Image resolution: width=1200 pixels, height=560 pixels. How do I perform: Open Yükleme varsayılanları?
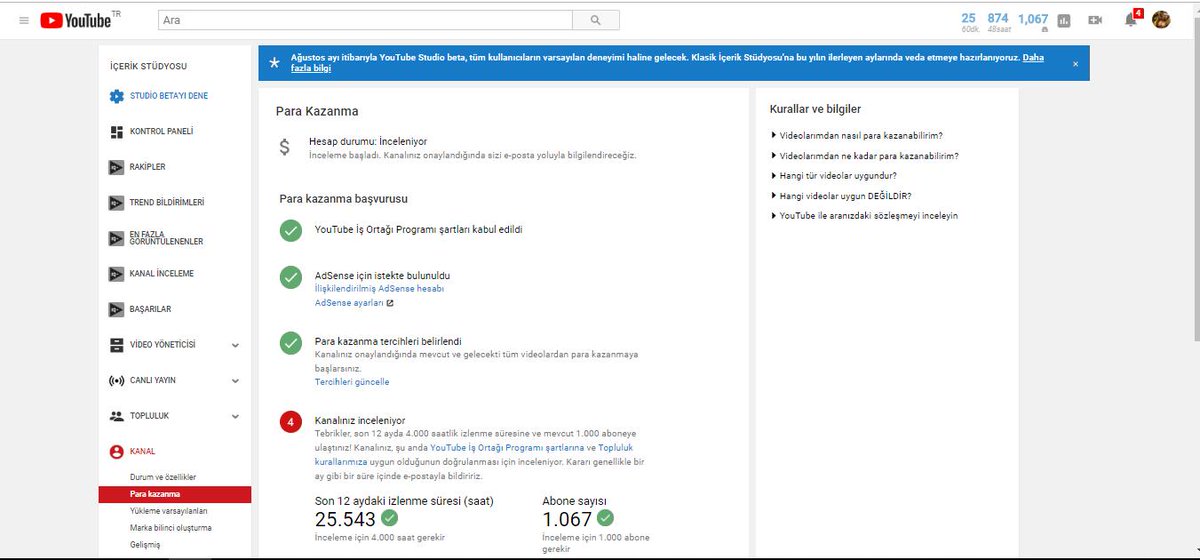click(168, 511)
